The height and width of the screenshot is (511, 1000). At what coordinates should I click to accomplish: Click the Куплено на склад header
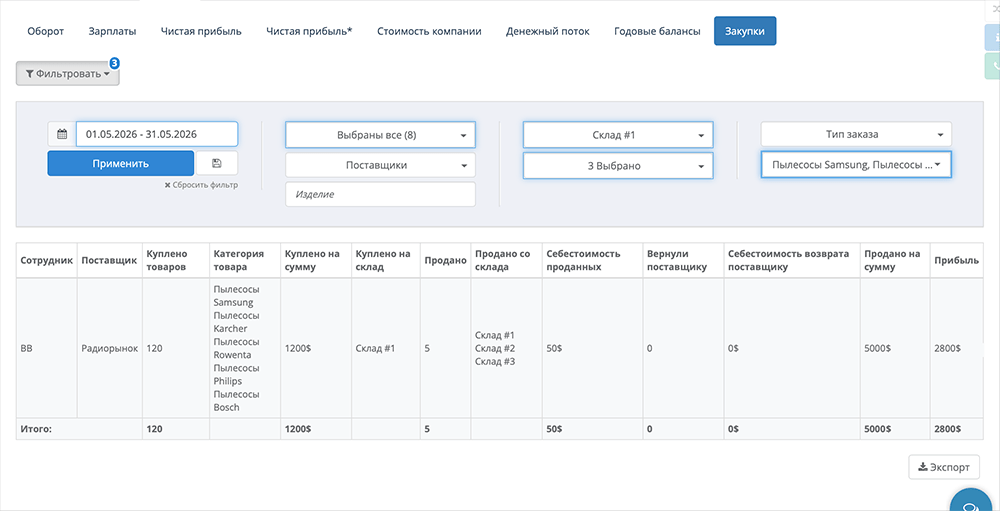tap(386, 260)
